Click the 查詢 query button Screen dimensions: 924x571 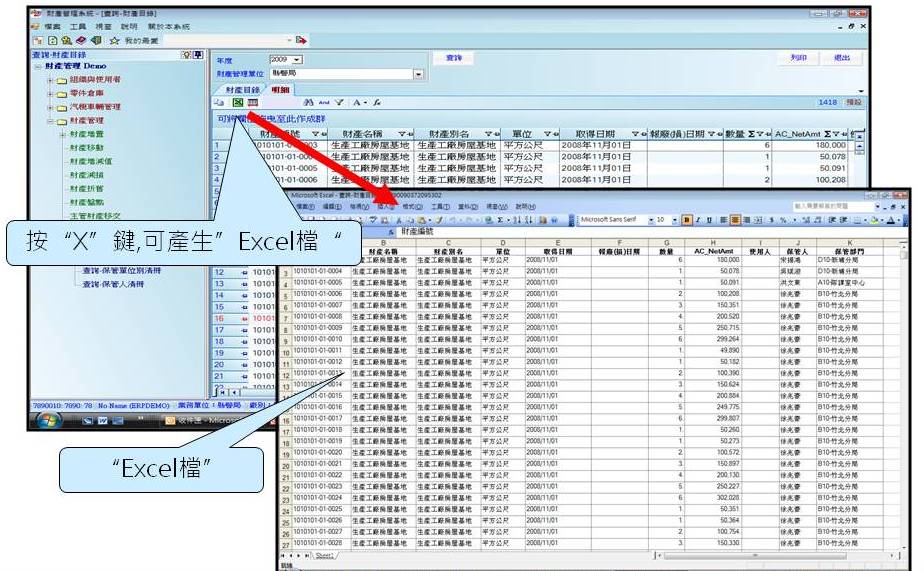454,59
